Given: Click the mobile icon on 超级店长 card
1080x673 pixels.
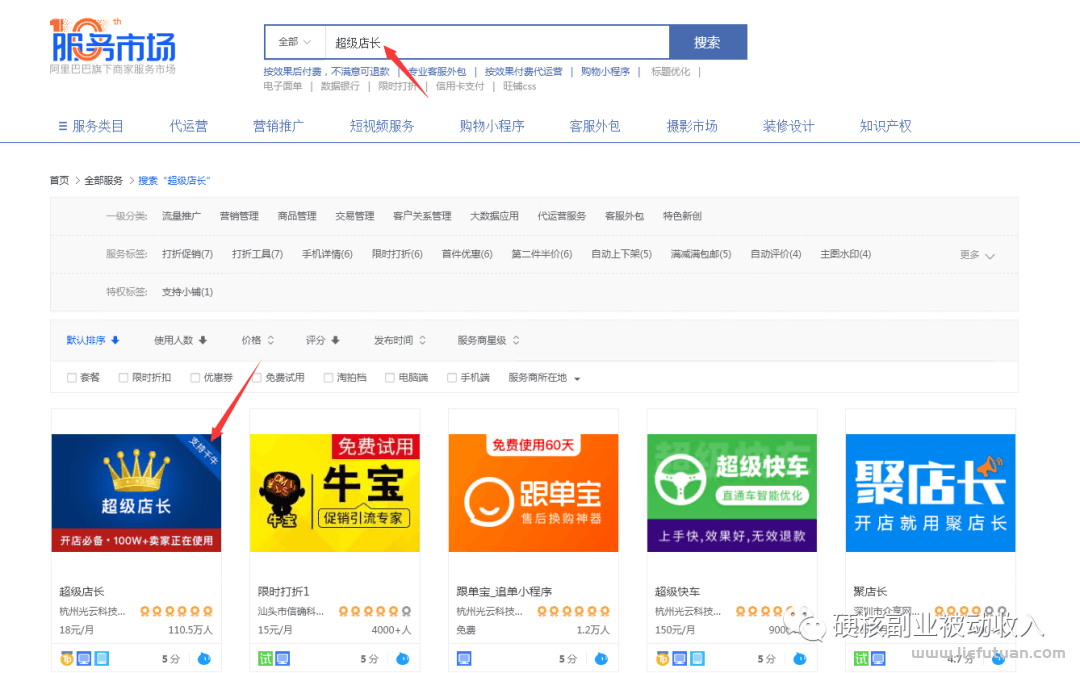Looking at the screenshot, I should click(102, 659).
